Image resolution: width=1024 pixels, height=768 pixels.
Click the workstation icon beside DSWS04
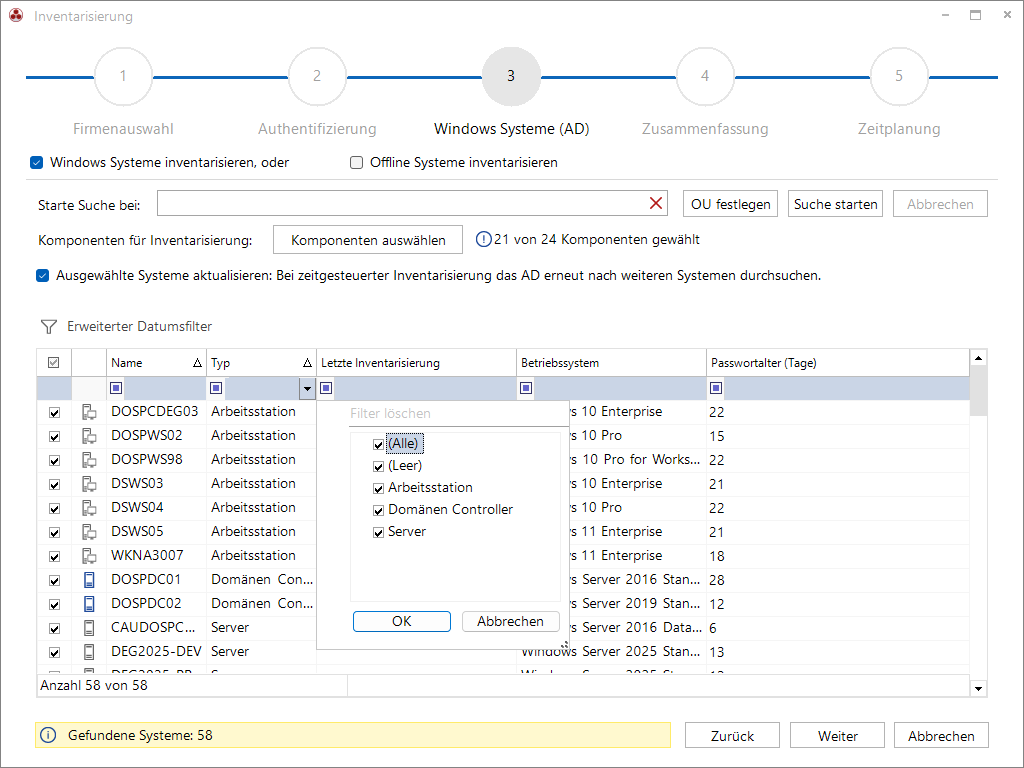(89, 507)
